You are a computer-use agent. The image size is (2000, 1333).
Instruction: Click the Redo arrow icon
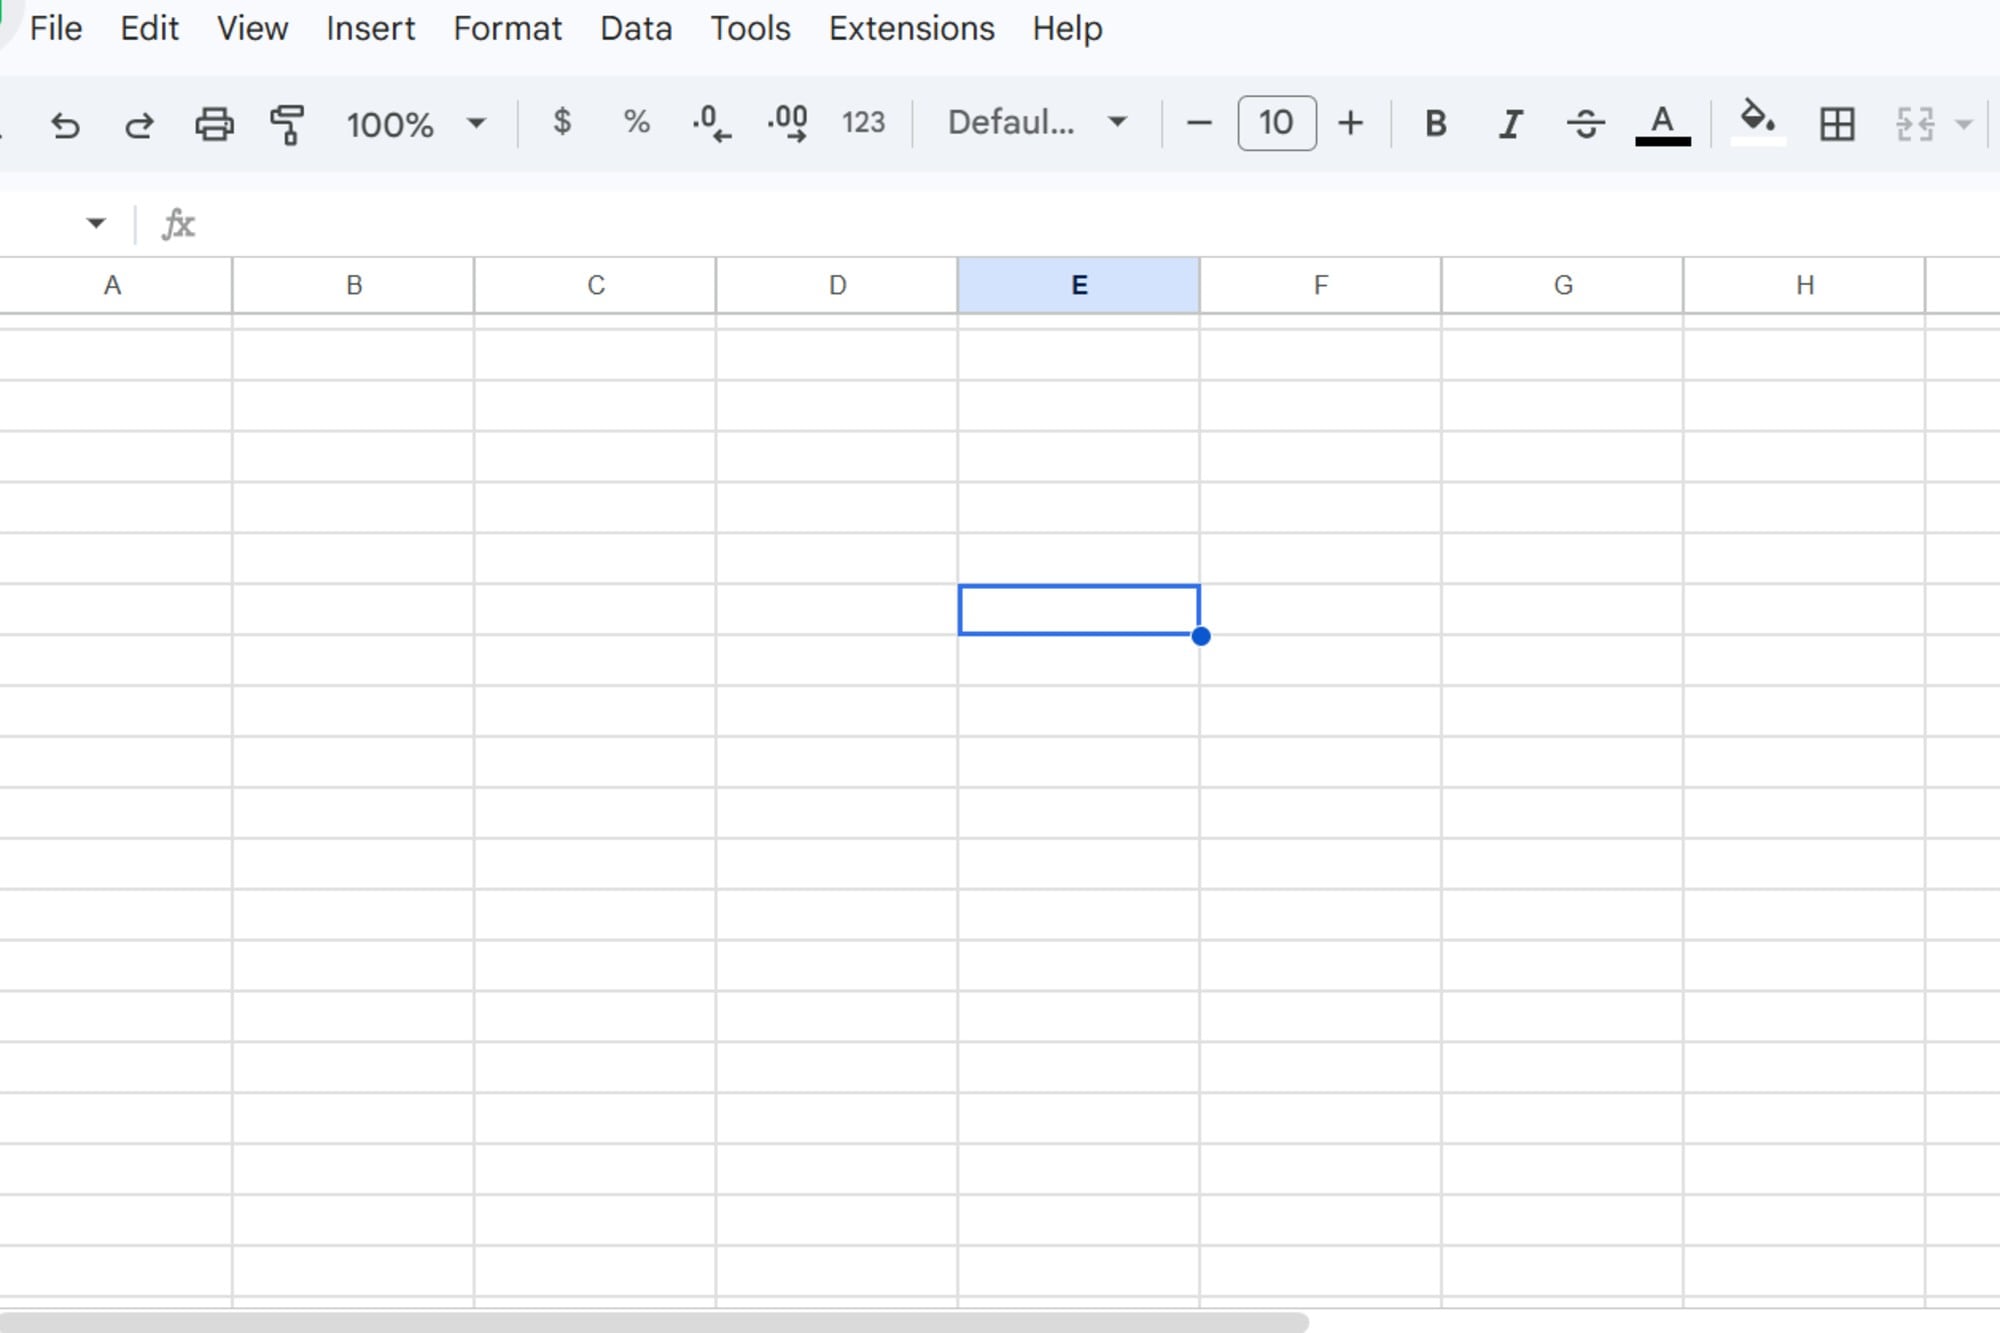[x=139, y=125]
